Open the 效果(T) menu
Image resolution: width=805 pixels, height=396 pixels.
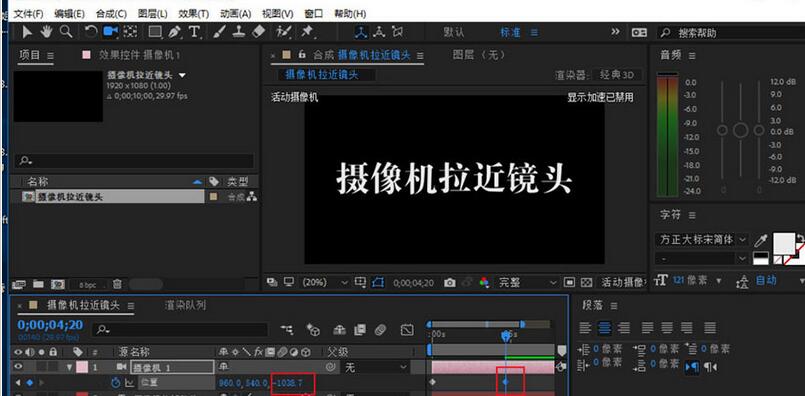(x=194, y=13)
